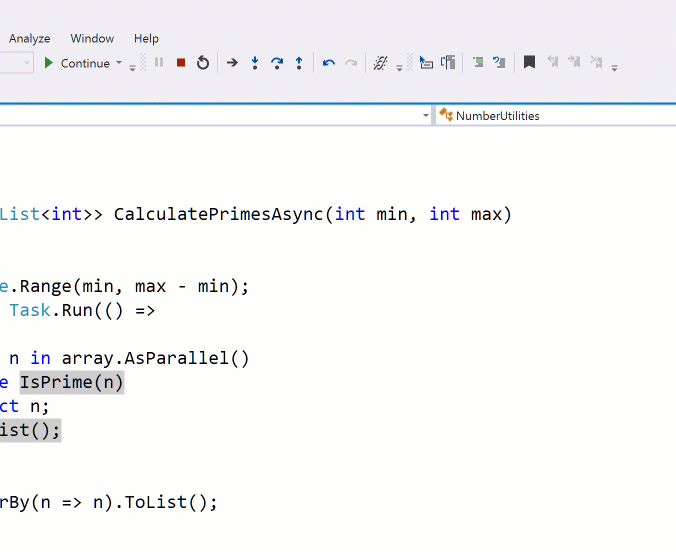Viewport: 676px width, 552px height.
Task: Expand the combo box left of Continue
Action: coord(27,63)
